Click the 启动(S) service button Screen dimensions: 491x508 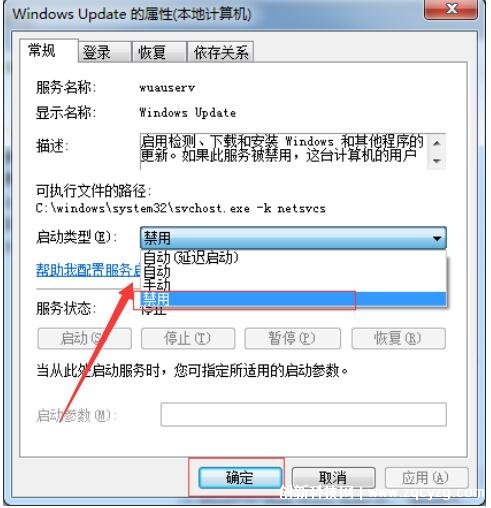(84, 338)
